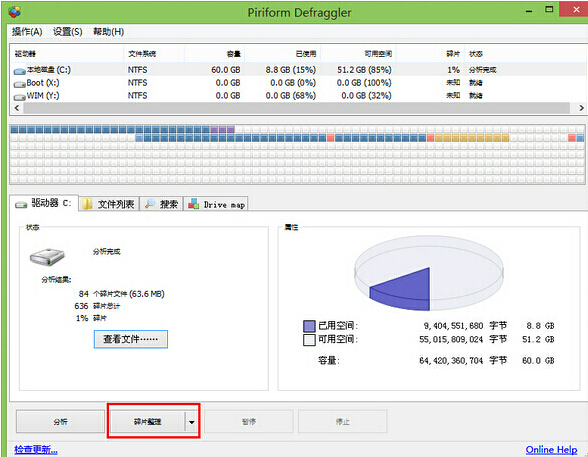Click the orange block group in drive map

(472, 138)
